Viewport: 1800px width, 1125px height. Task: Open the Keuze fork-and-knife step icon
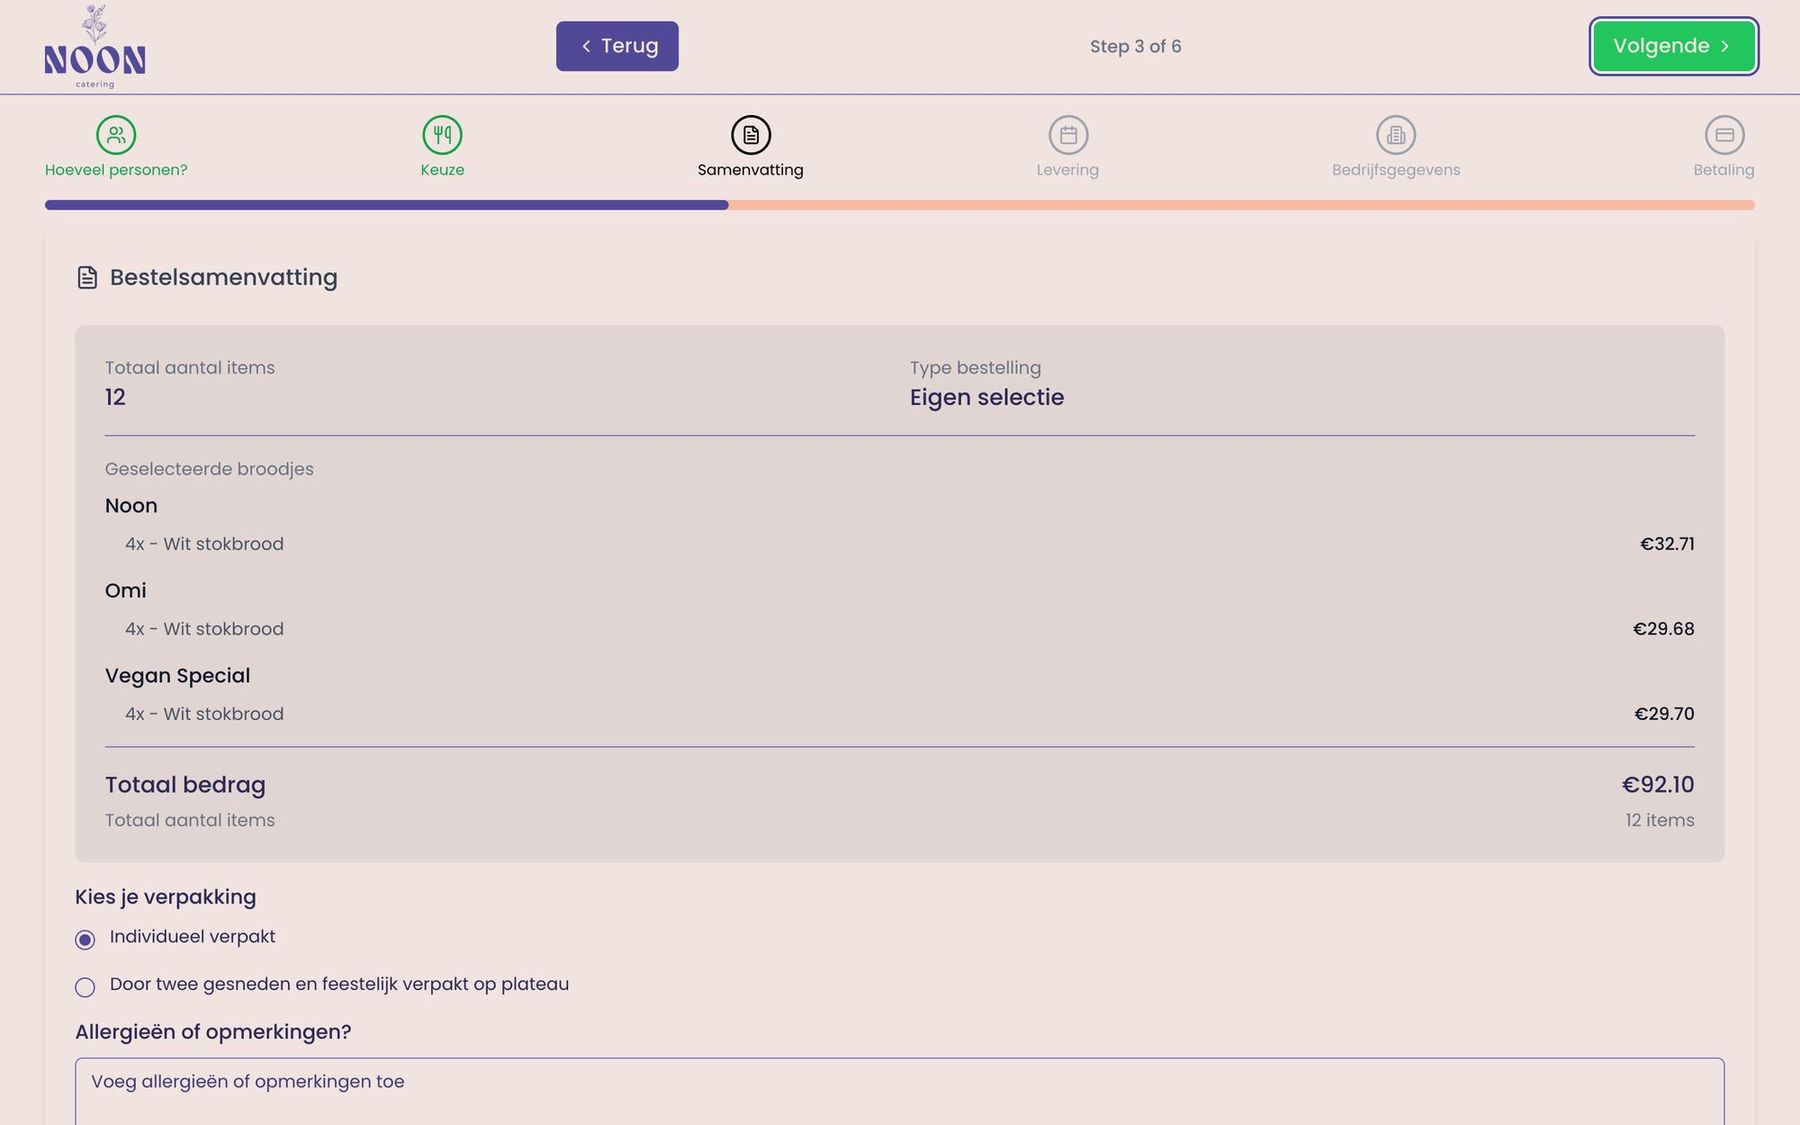(442, 135)
